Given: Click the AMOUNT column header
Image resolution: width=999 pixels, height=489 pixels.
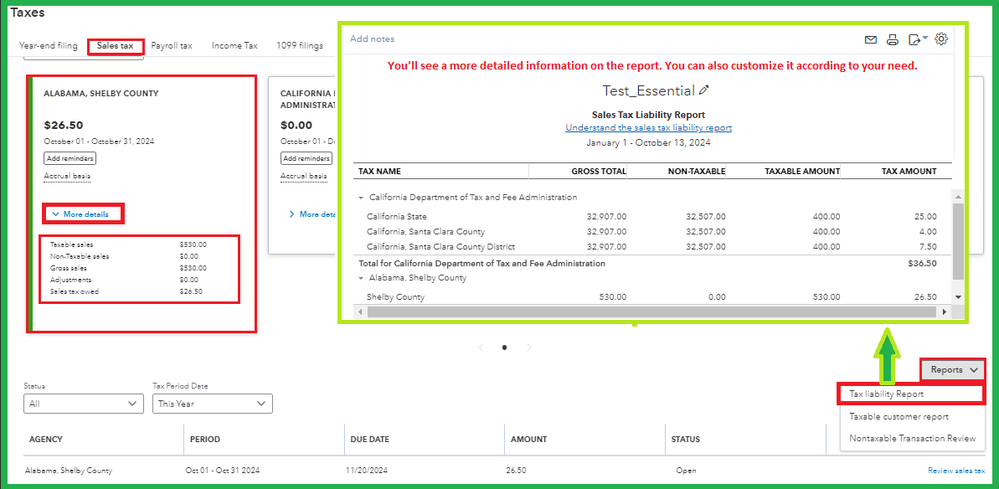Looking at the screenshot, I should [529, 439].
